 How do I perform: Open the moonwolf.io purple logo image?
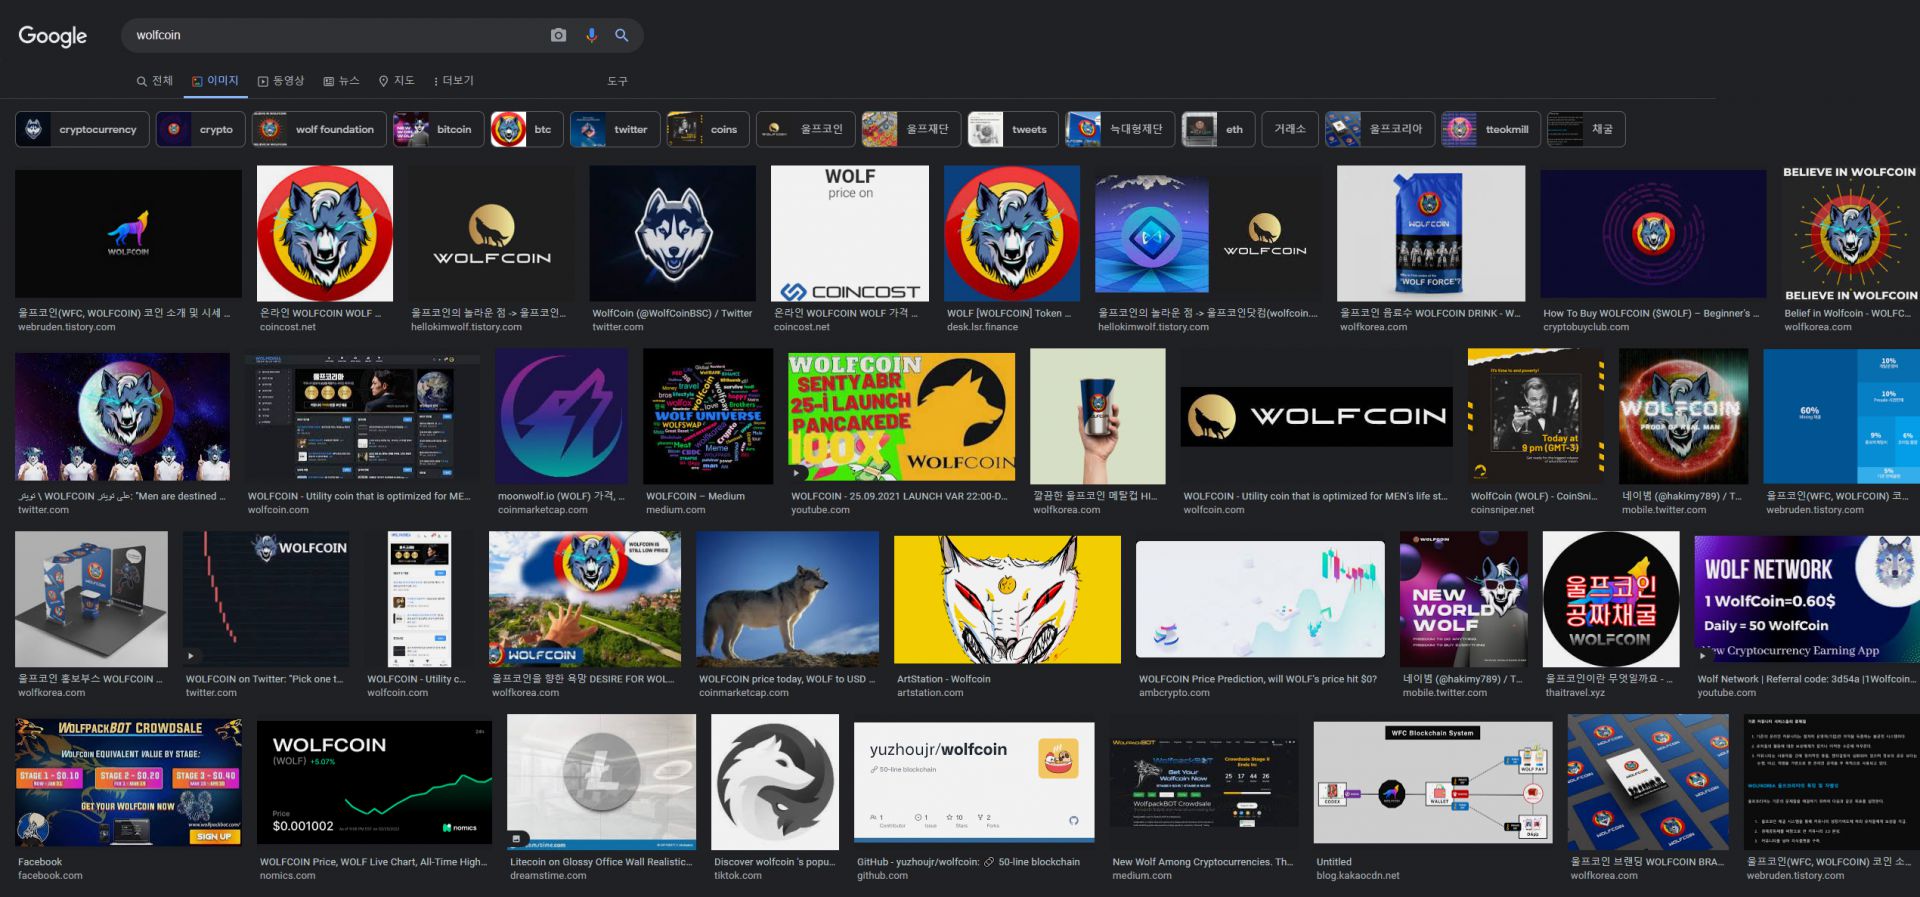[x=561, y=416]
